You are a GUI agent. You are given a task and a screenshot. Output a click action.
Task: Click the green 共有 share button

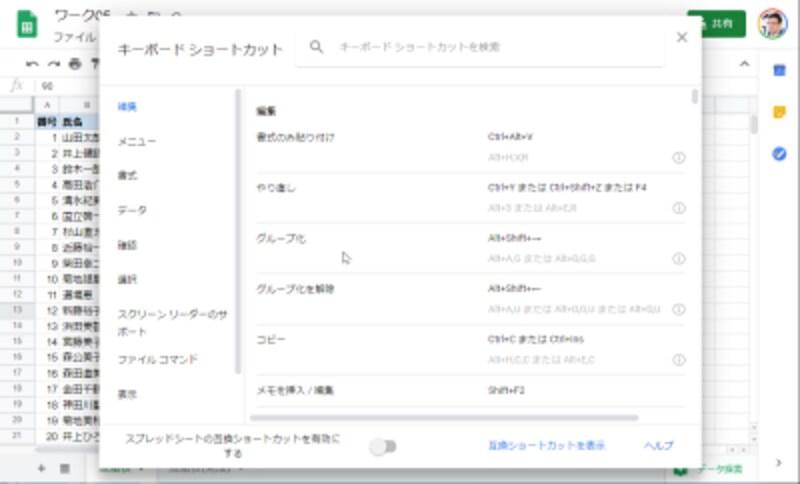pyautogui.click(x=716, y=24)
